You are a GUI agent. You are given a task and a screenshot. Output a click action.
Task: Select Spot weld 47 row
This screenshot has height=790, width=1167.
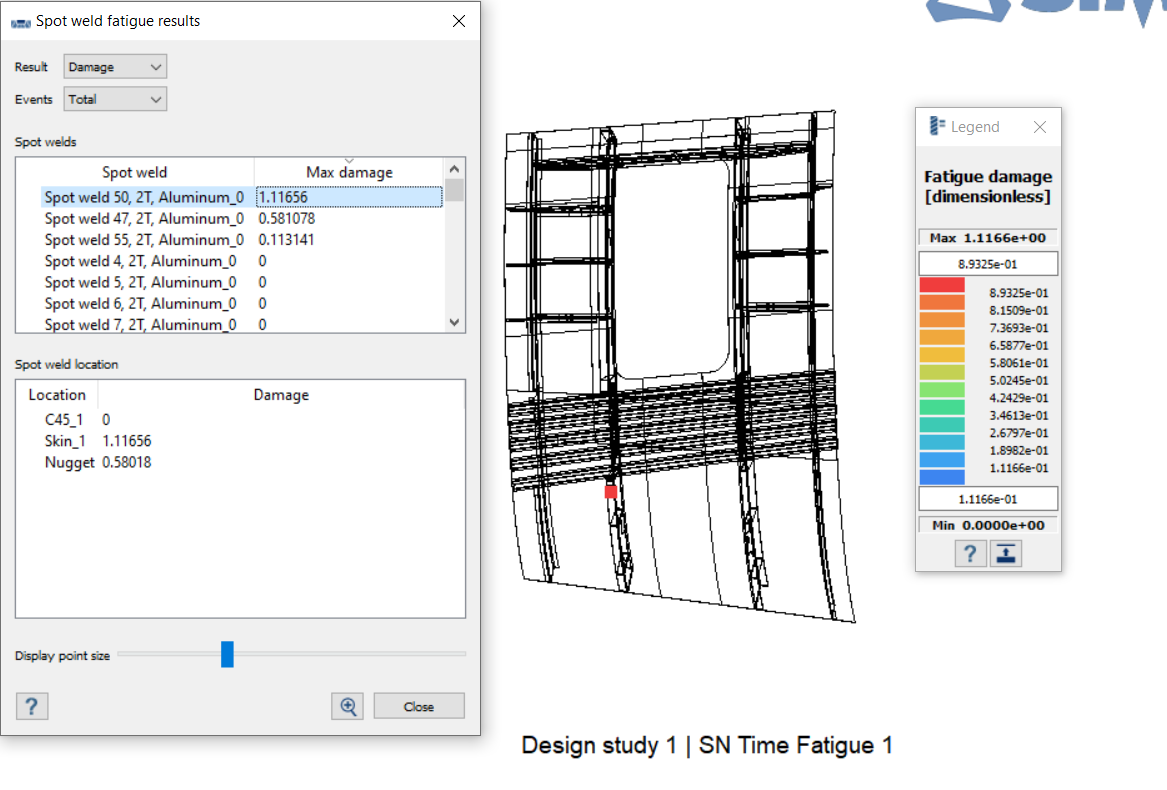[144, 218]
